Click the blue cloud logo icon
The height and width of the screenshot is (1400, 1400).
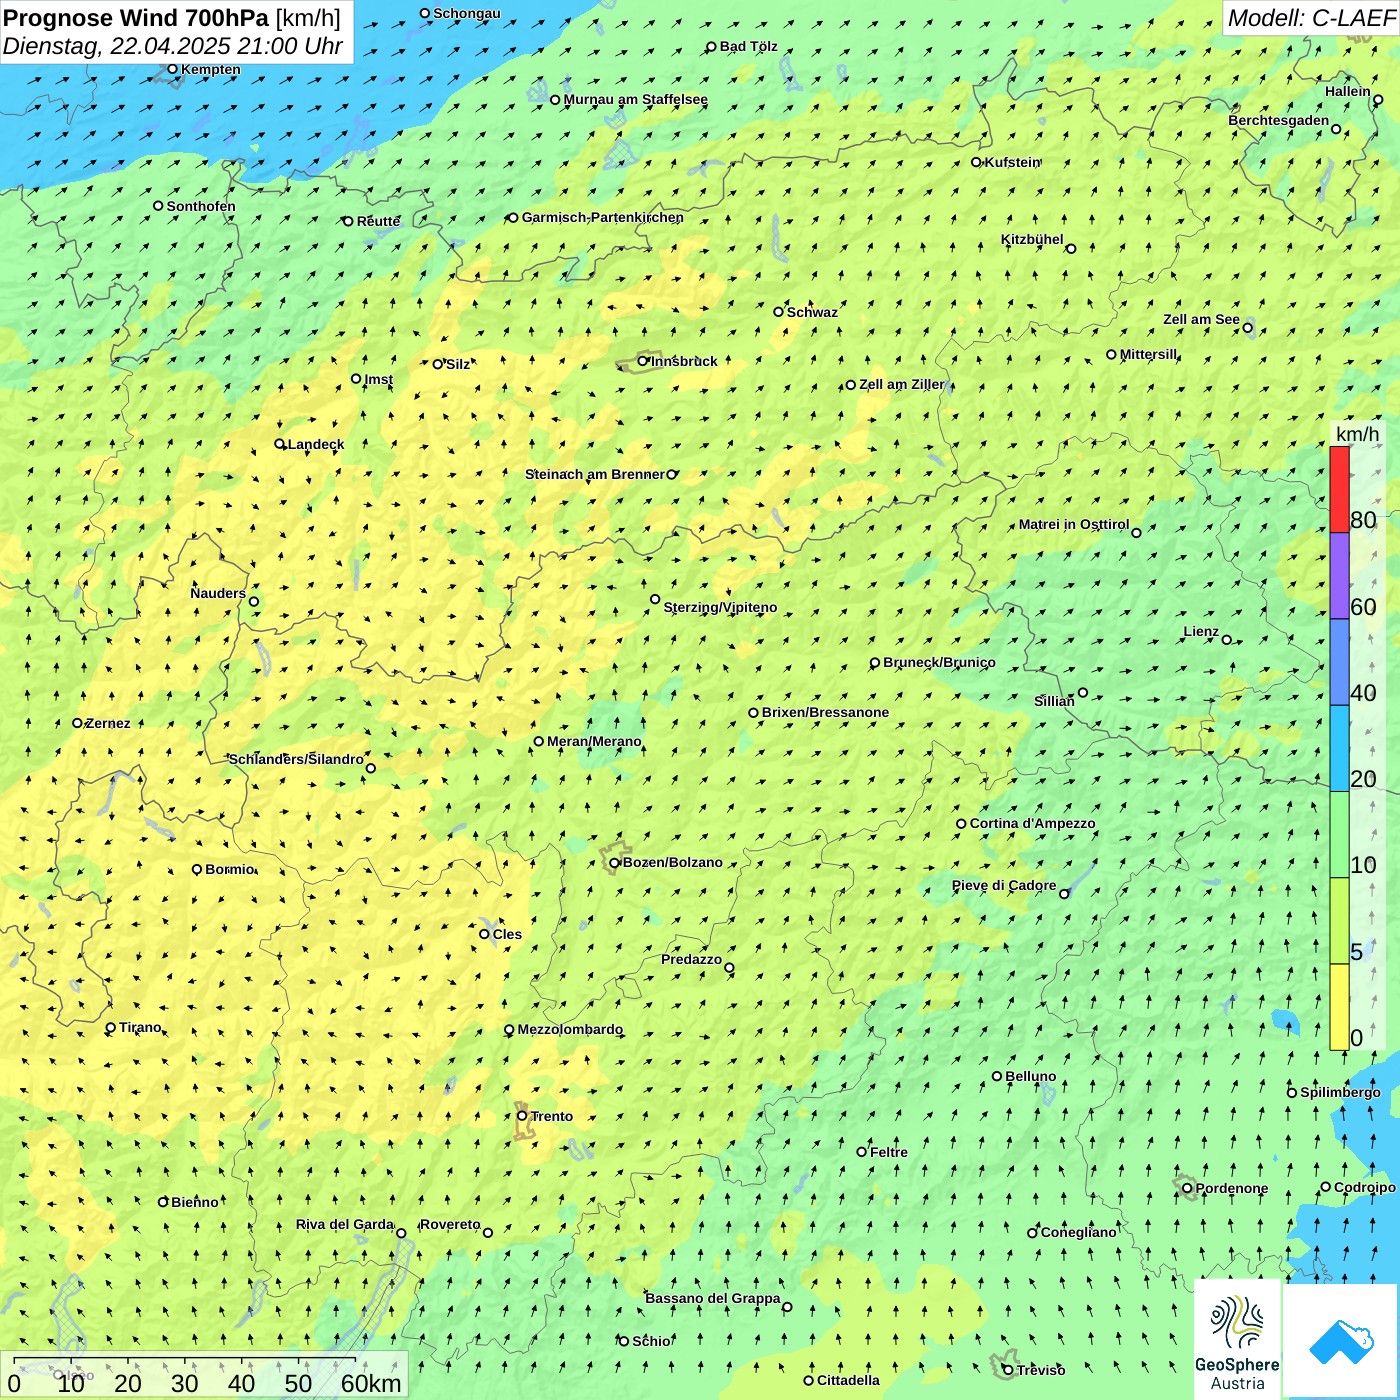tap(1341, 1341)
